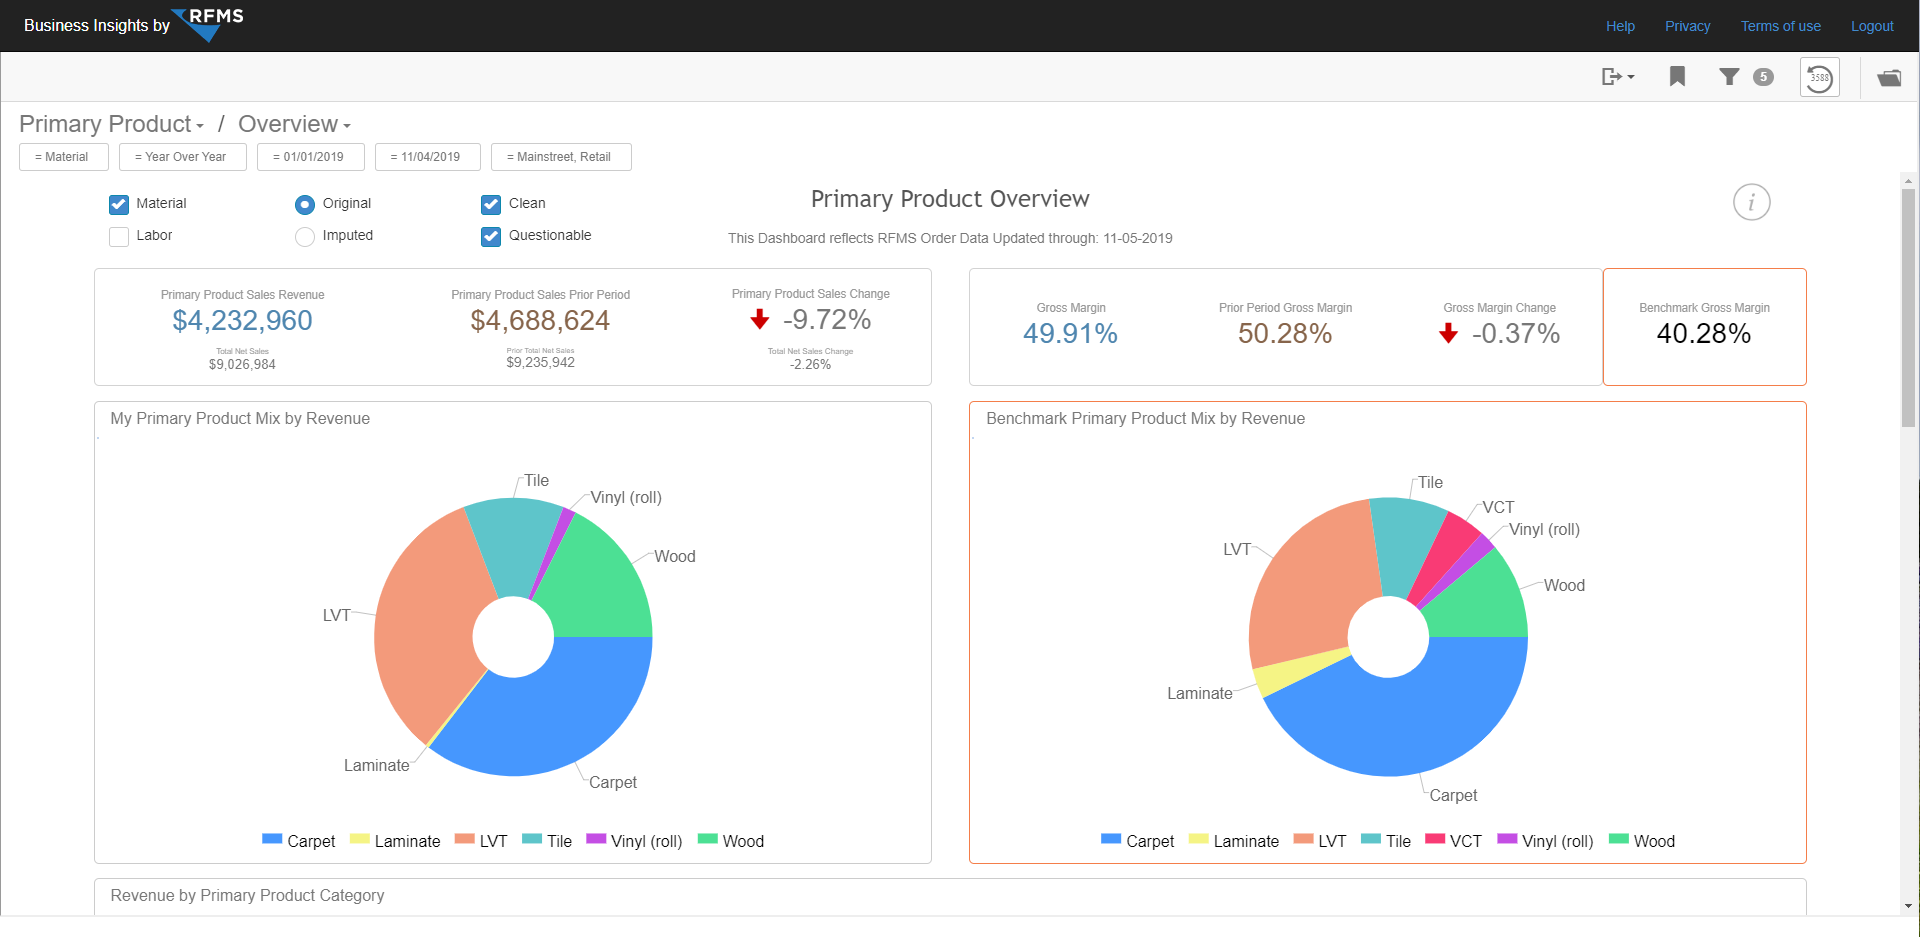1920x937 pixels.
Task: Click the info icon beside dashboard title
Action: click(1751, 203)
